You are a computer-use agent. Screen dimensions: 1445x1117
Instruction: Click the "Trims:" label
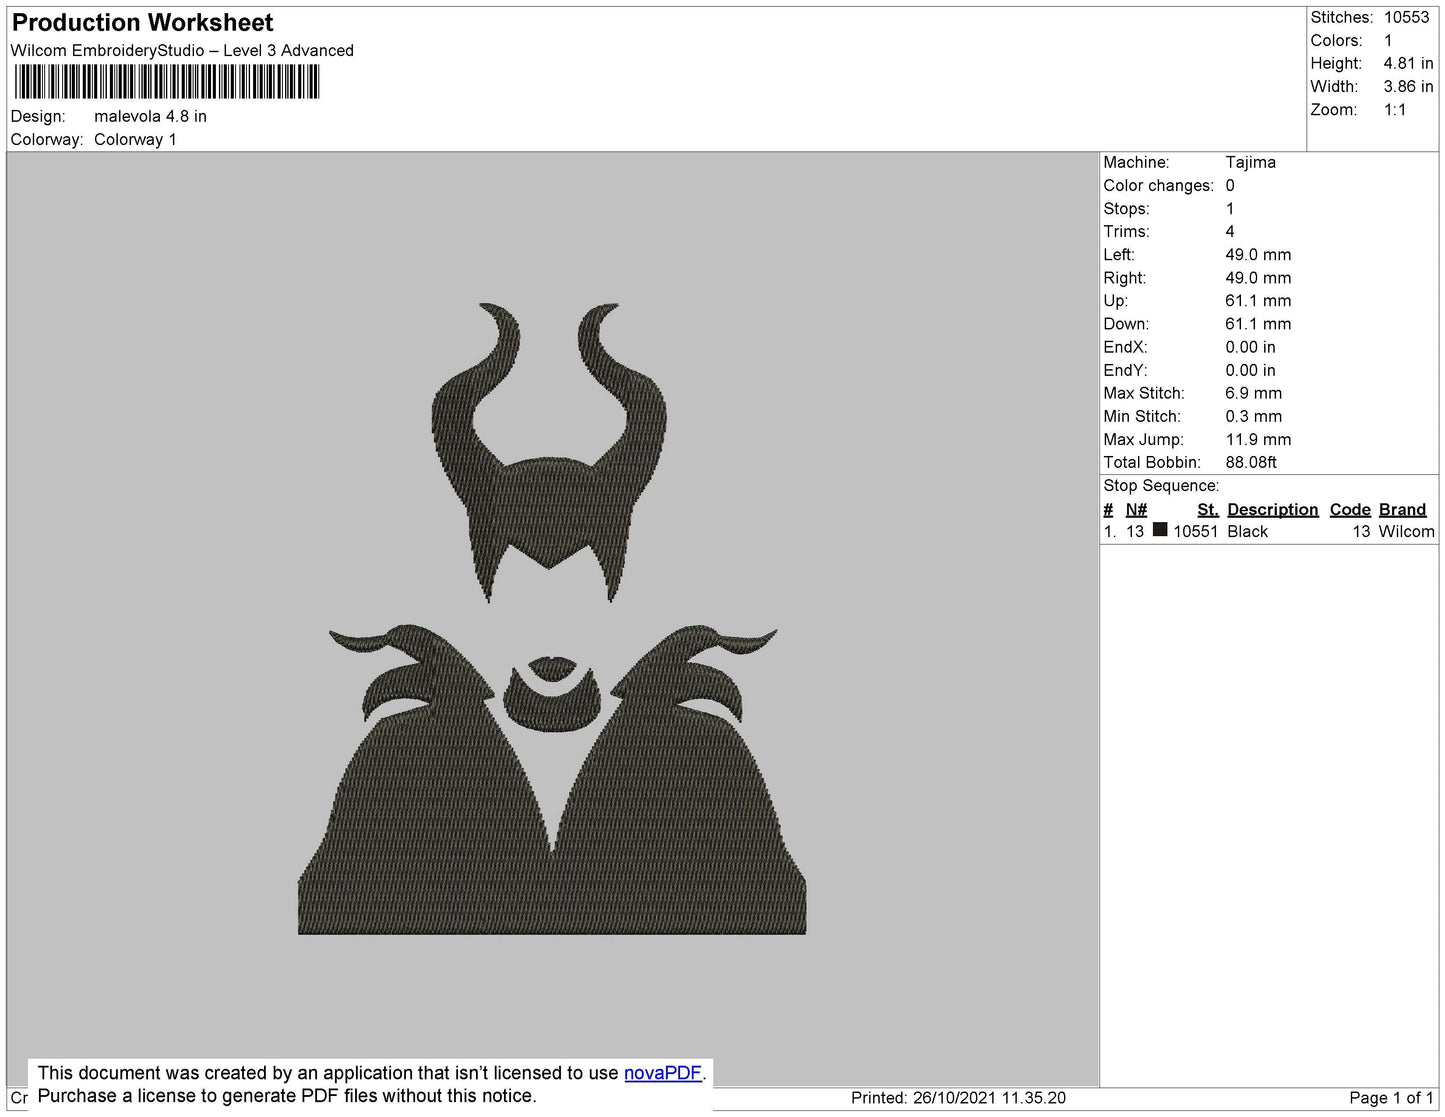pyautogui.click(x=1126, y=232)
